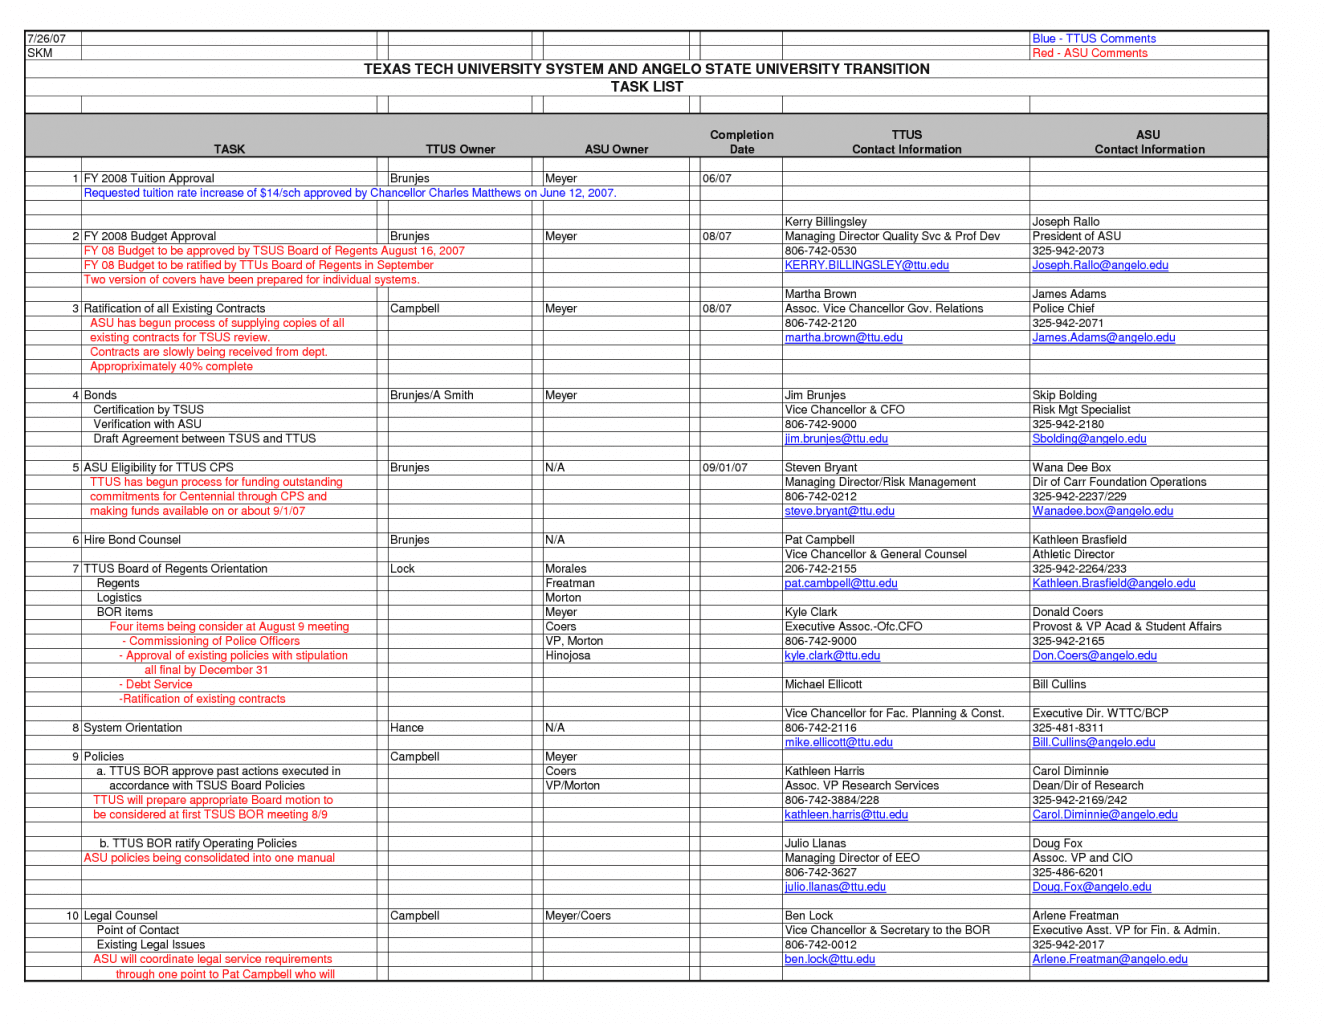Click phone number 806-742-0530
1325x1024 pixels.
821,251
